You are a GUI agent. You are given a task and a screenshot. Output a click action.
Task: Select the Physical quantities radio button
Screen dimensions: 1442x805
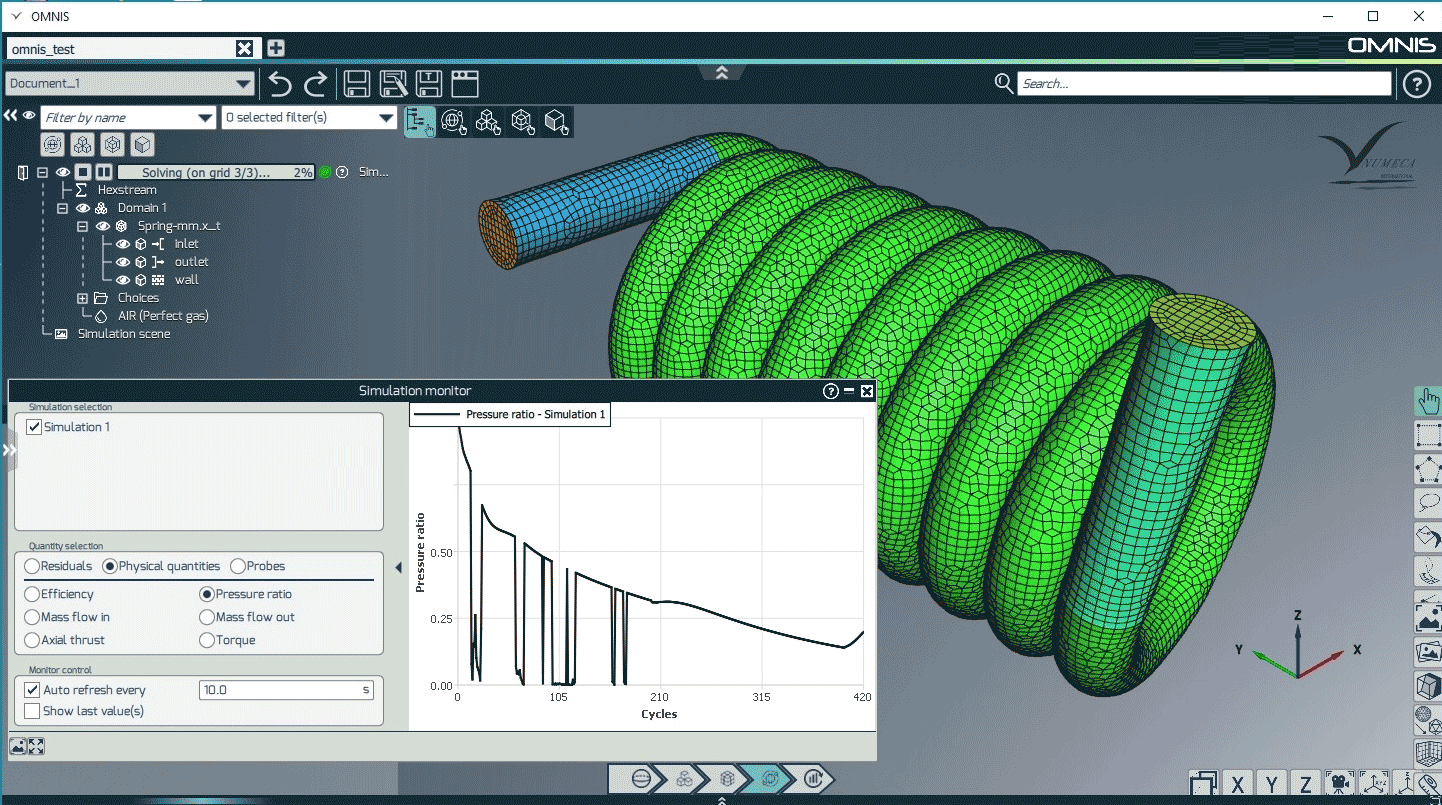pyautogui.click(x=110, y=566)
